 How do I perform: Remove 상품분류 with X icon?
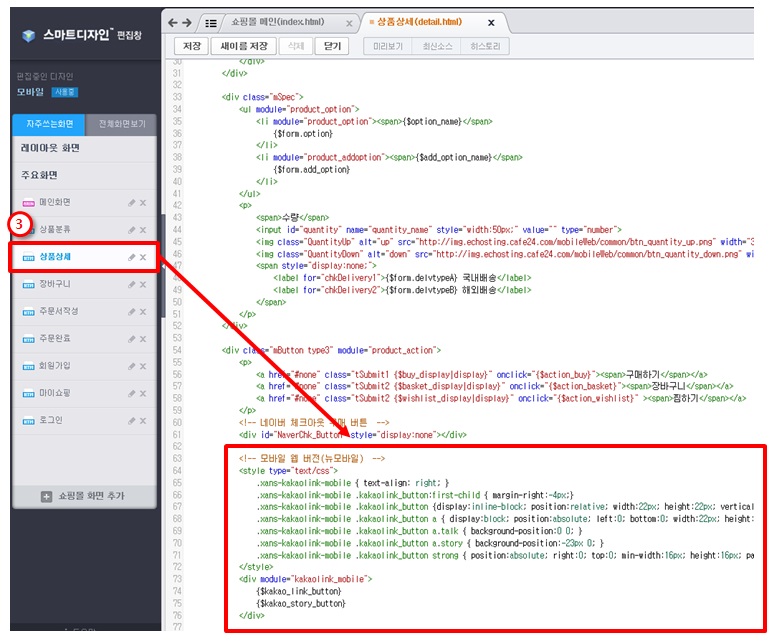coord(143,230)
